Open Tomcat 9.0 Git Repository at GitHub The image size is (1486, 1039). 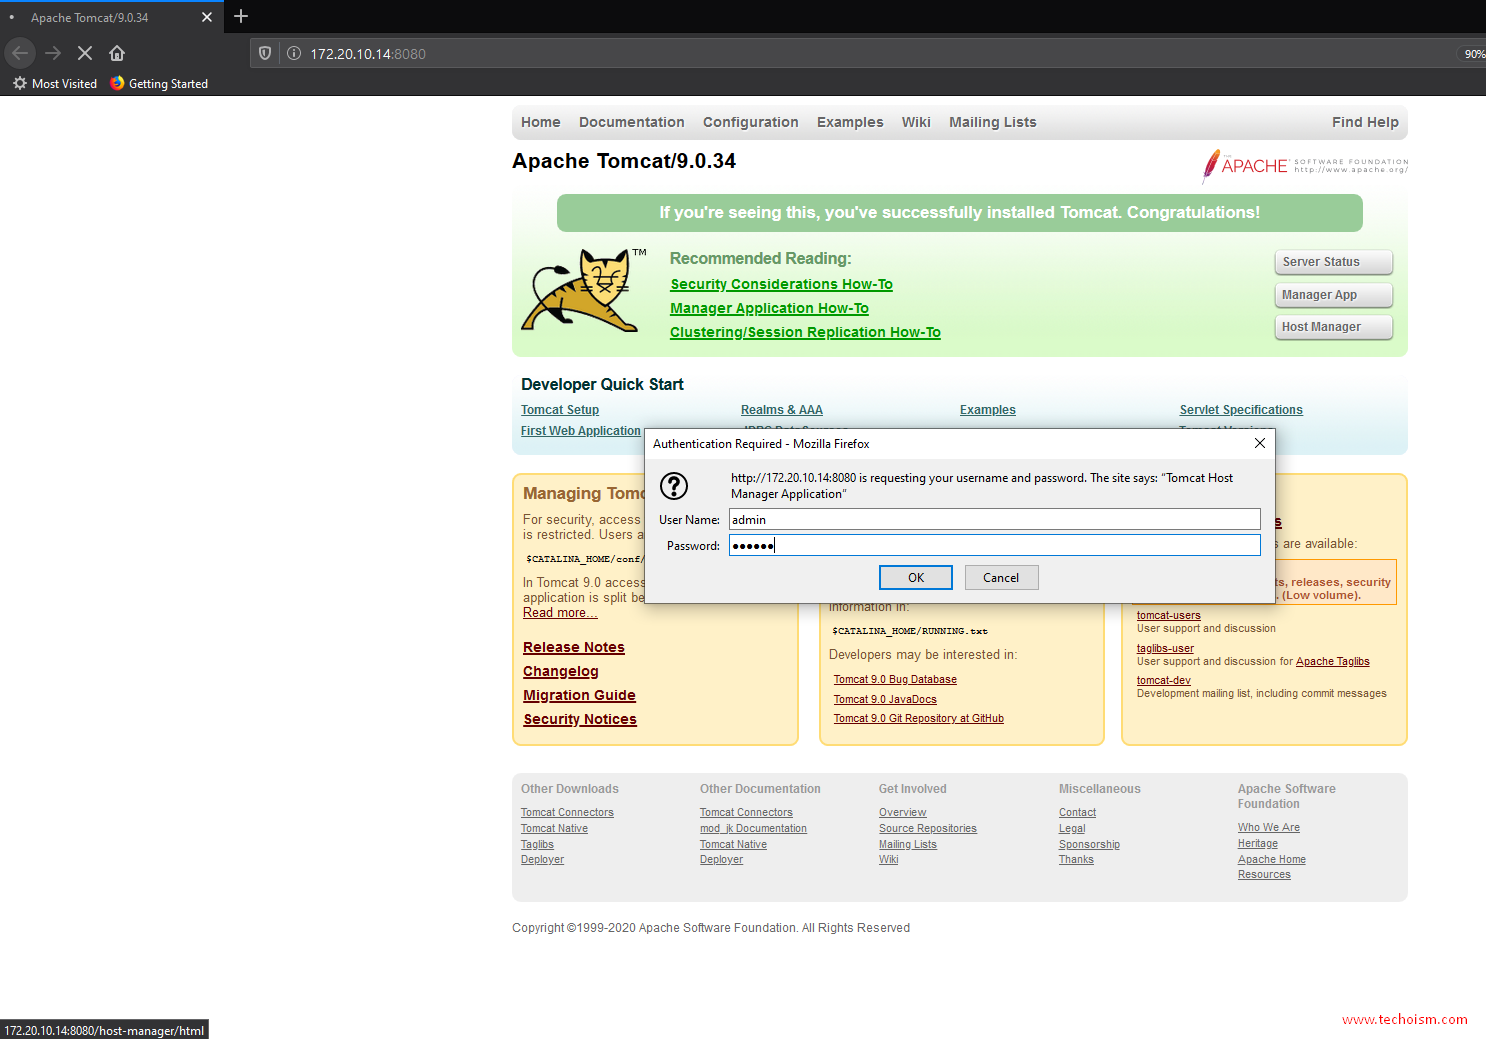[919, 719]
